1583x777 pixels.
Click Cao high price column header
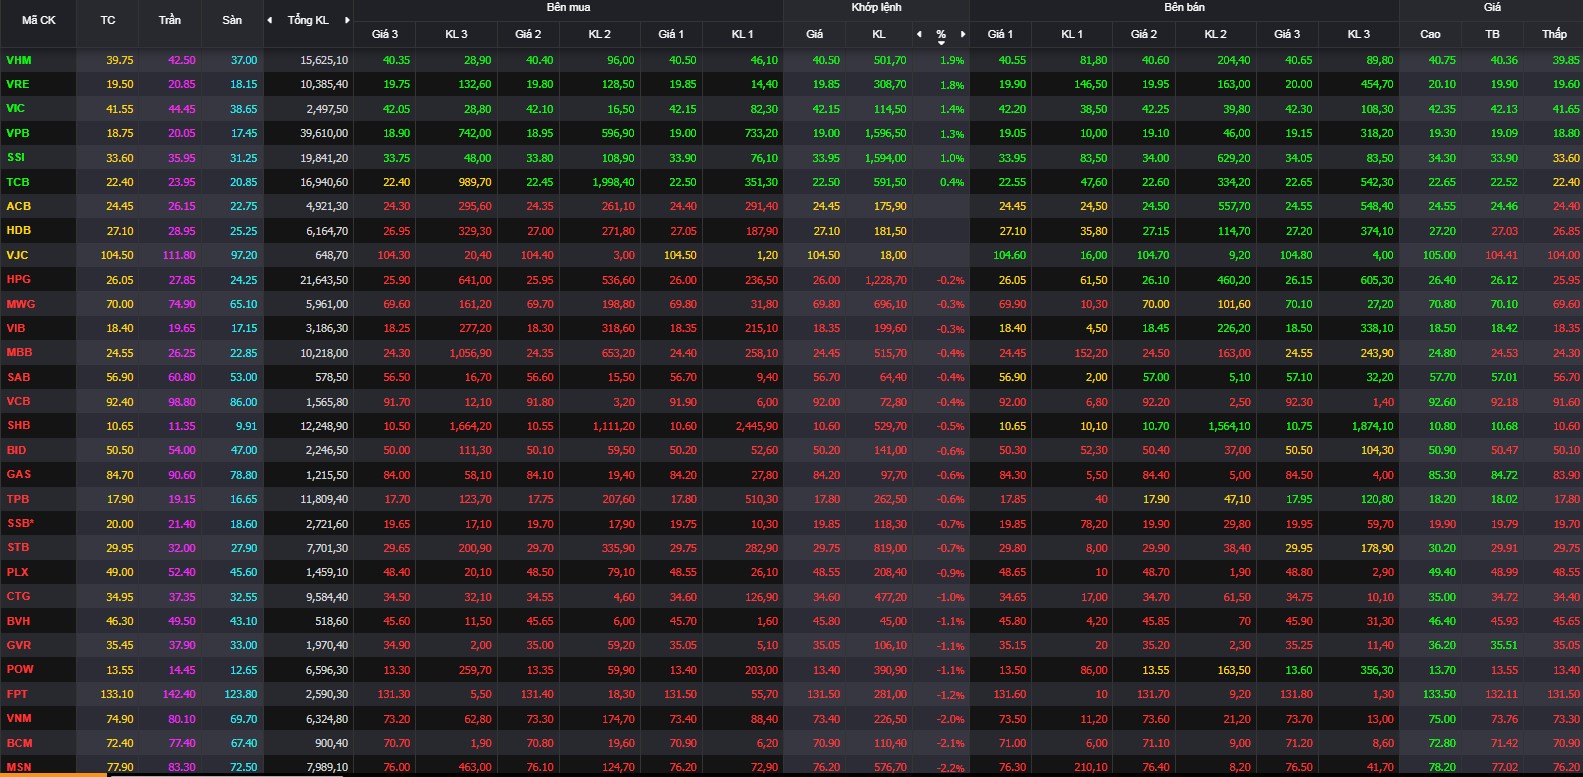click(x=1430, y=34)
